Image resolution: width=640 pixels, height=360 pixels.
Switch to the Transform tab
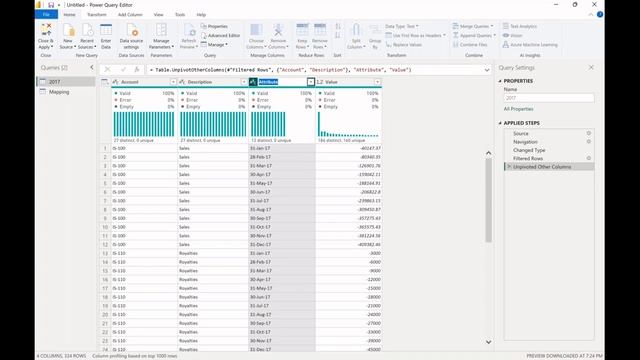coord(97,15)
